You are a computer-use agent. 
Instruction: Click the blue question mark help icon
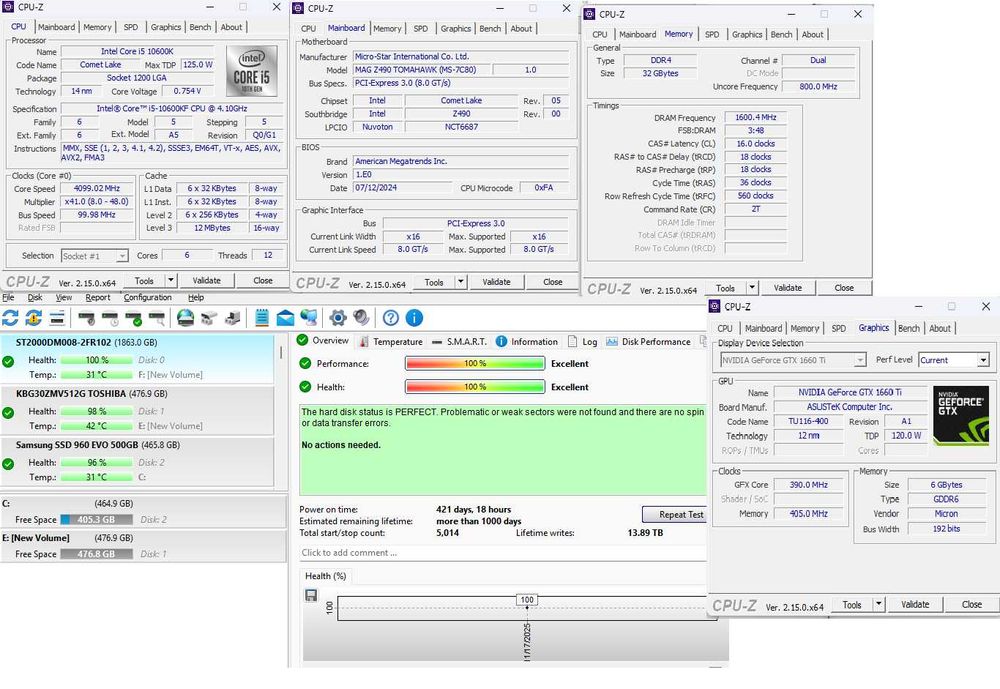pyautogui.click(x=391, y=318)
